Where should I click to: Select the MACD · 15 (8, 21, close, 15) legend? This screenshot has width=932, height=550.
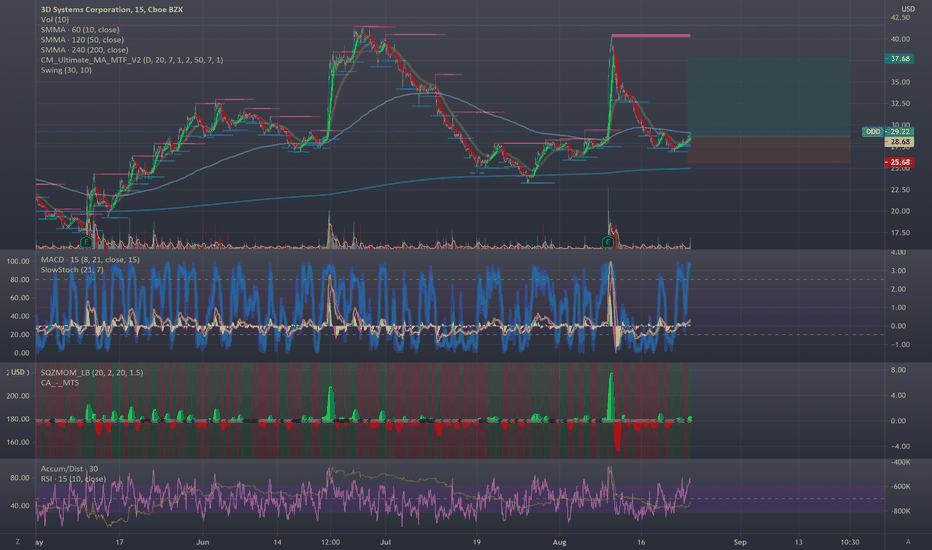coord(90,260)
